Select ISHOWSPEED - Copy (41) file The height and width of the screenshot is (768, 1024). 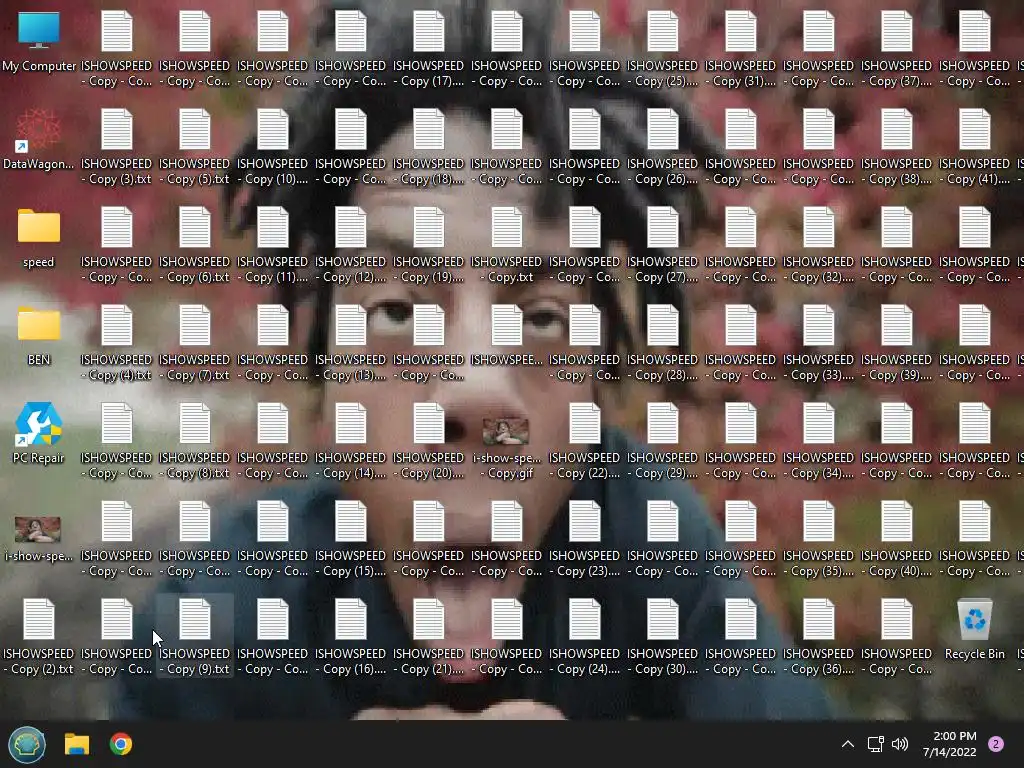point(974,148)
